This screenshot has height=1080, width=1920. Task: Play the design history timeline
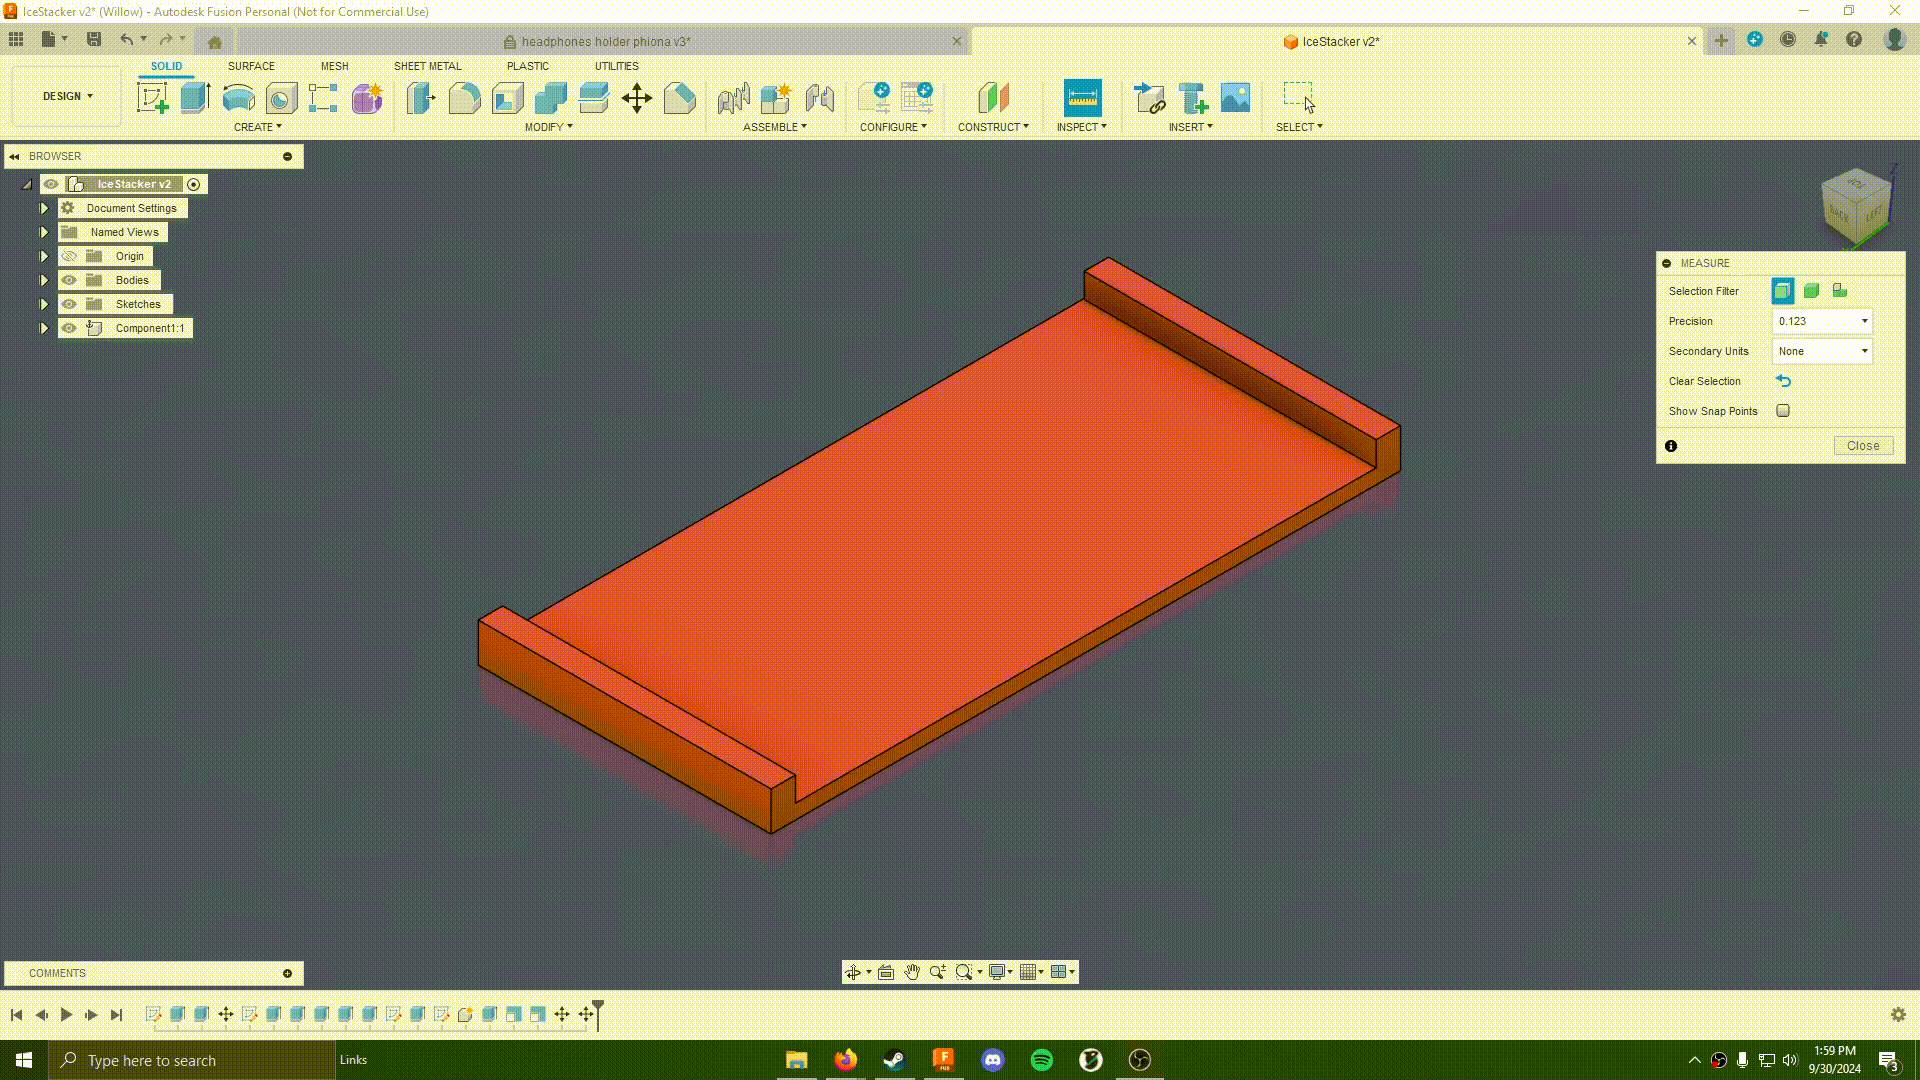click(x=66, y=1014)
